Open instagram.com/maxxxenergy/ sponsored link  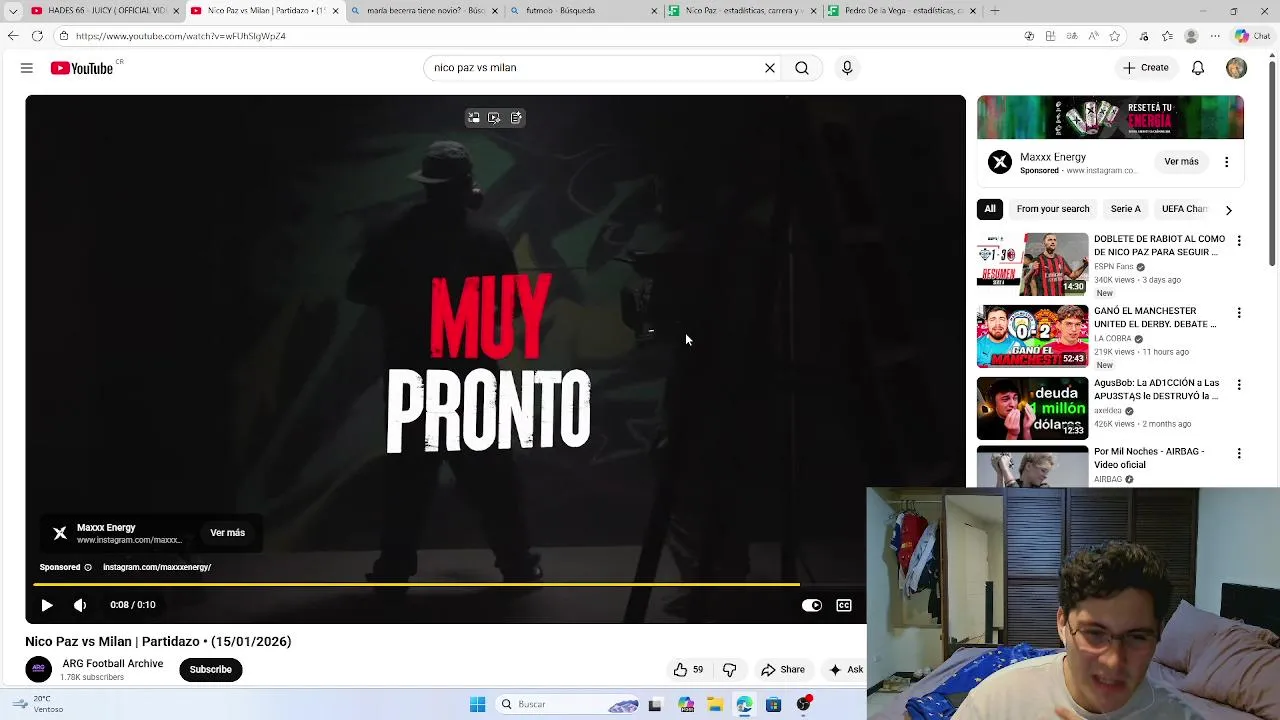click(157, 567)
